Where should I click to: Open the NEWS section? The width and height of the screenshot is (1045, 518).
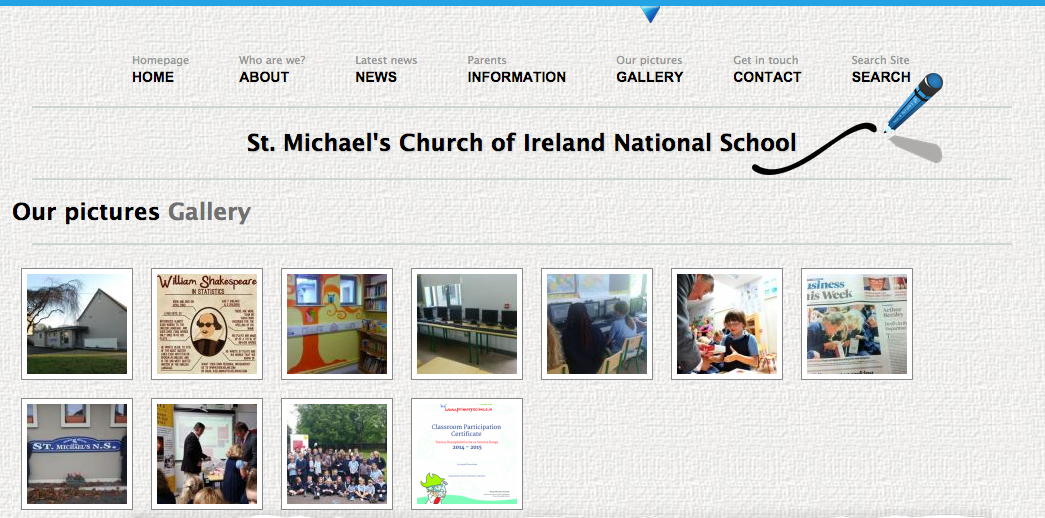click(376, 77)
